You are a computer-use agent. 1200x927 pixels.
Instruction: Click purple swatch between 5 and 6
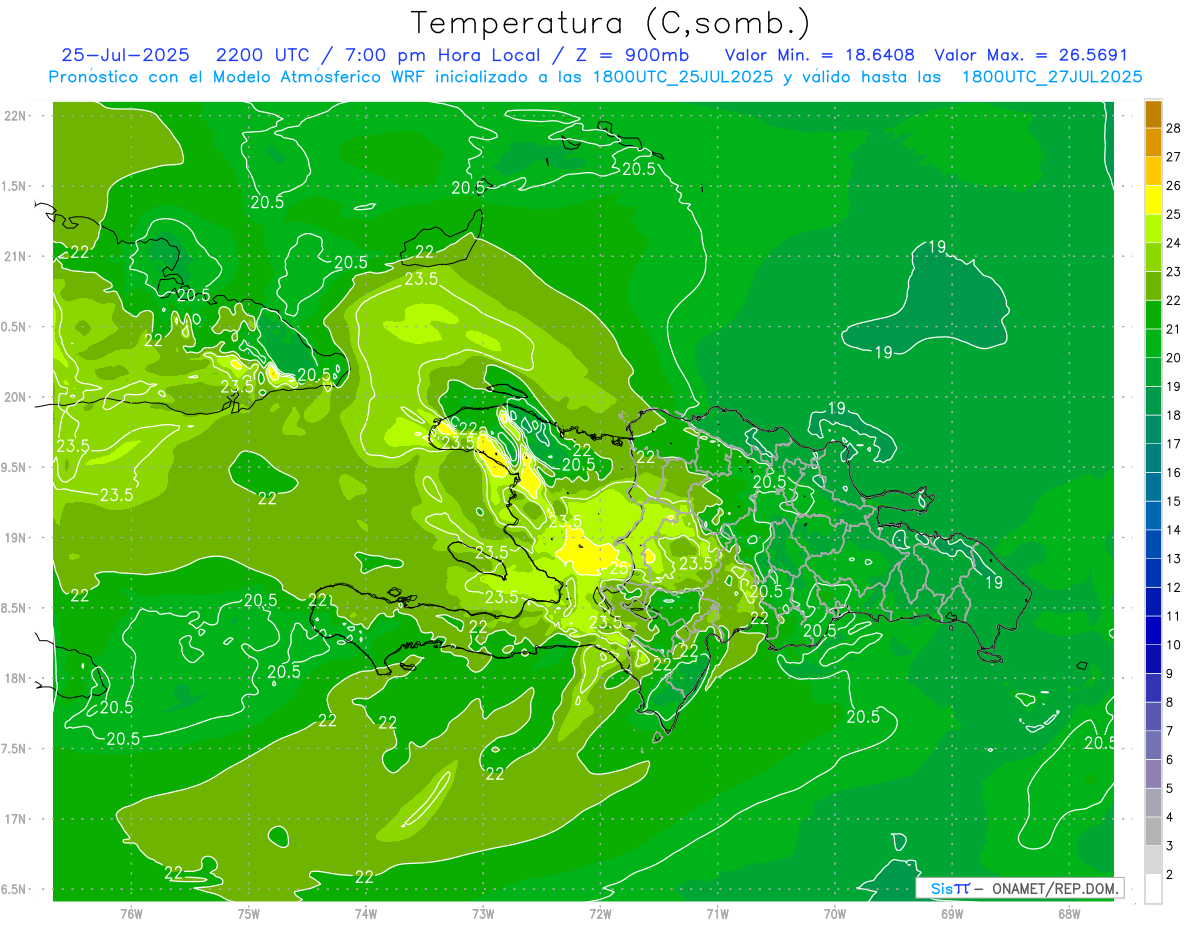[1153, 774]
